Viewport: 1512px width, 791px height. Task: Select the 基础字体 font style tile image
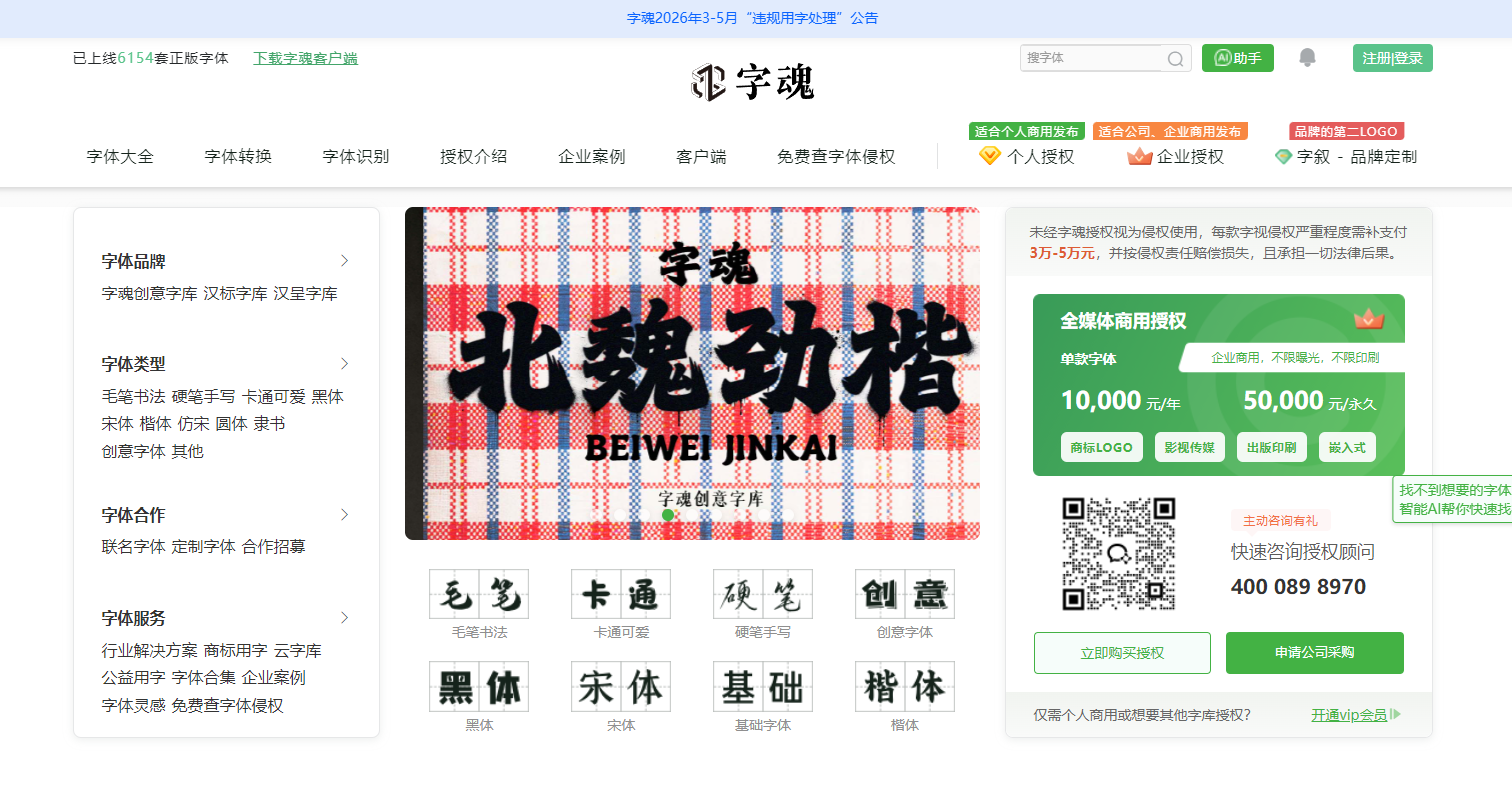coord(763,686)
